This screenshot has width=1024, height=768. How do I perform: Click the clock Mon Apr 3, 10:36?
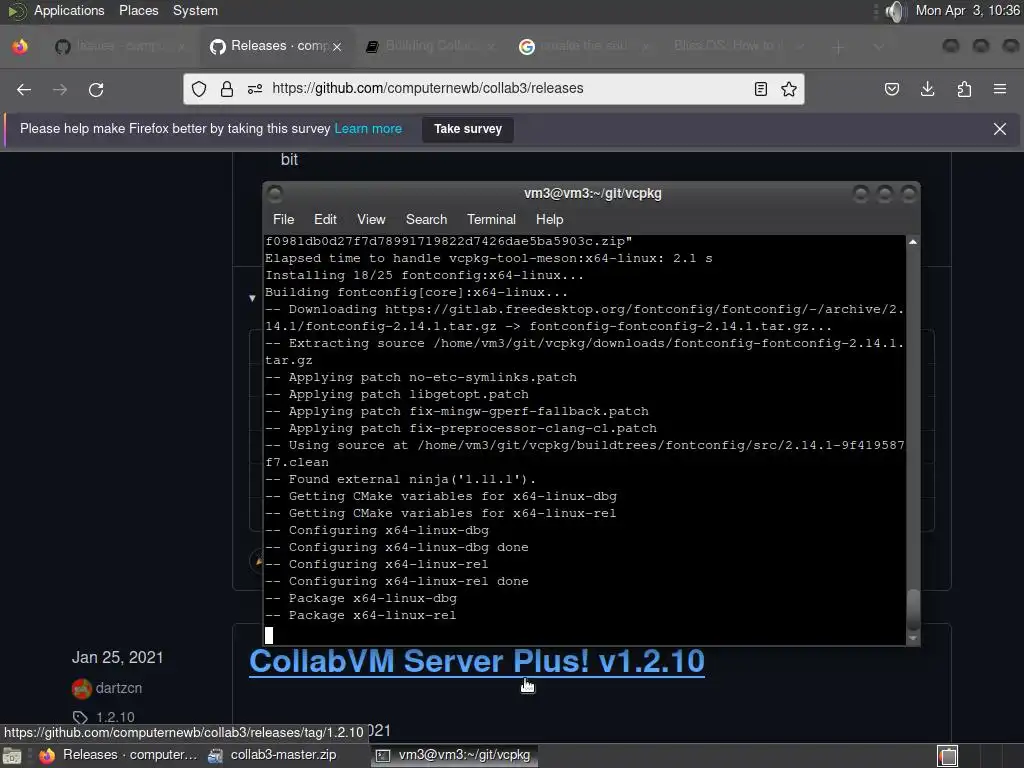click(x=967, y=11)
